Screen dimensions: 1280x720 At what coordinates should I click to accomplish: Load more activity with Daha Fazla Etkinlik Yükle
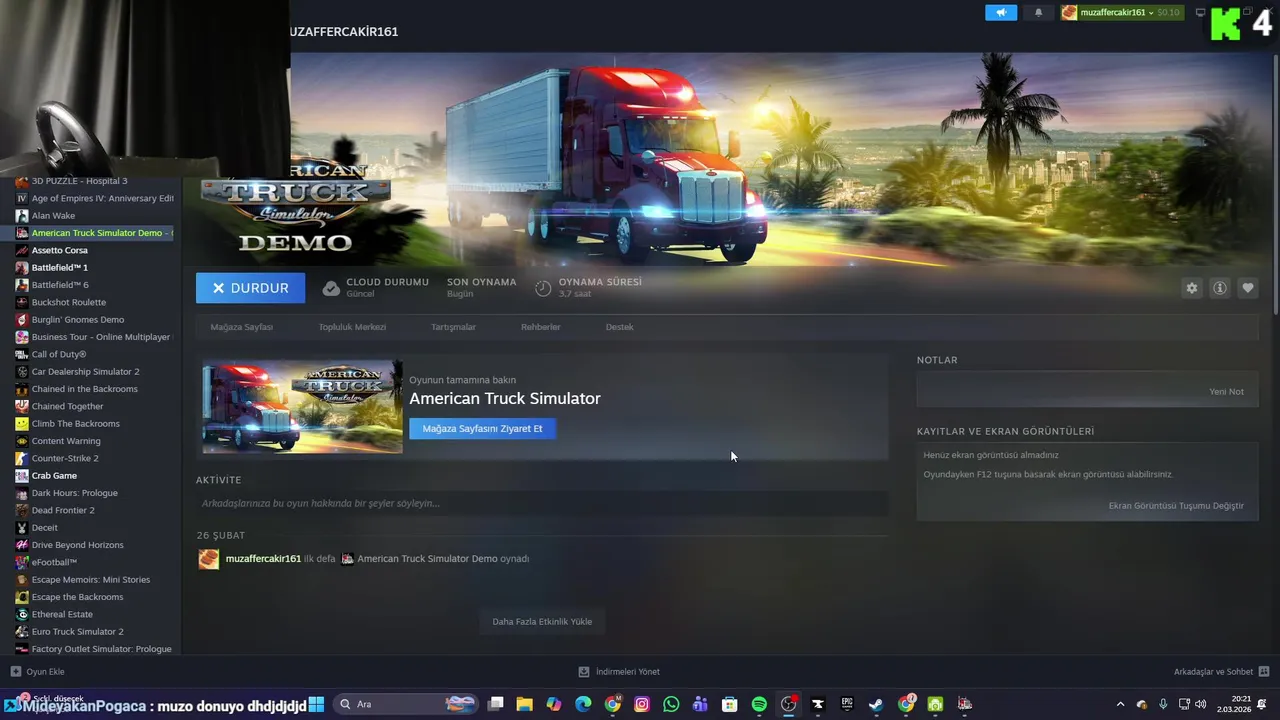(x=542, y=622)
